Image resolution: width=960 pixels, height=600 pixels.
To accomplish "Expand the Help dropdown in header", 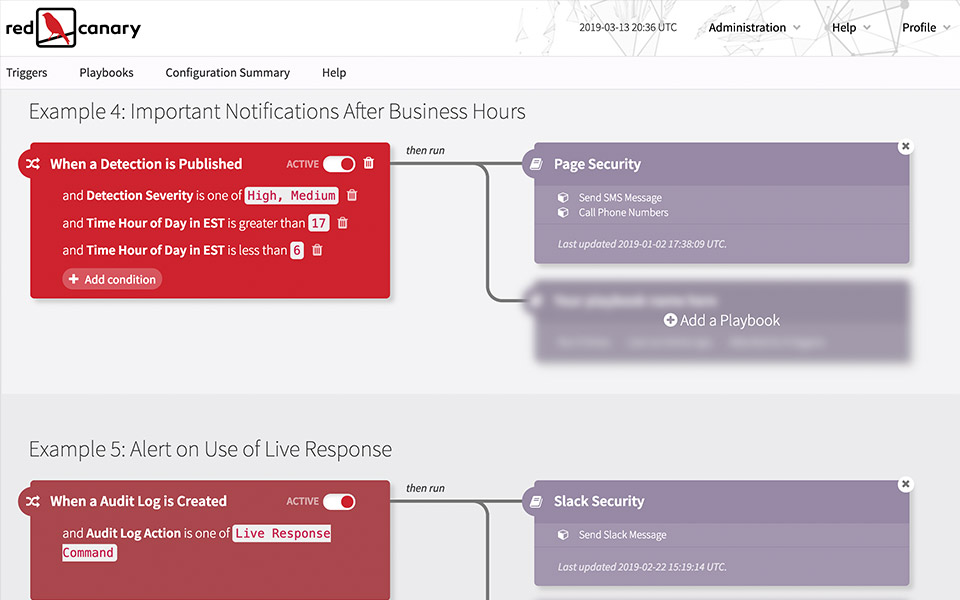I will pyautogui.click(x=851, y=28).
